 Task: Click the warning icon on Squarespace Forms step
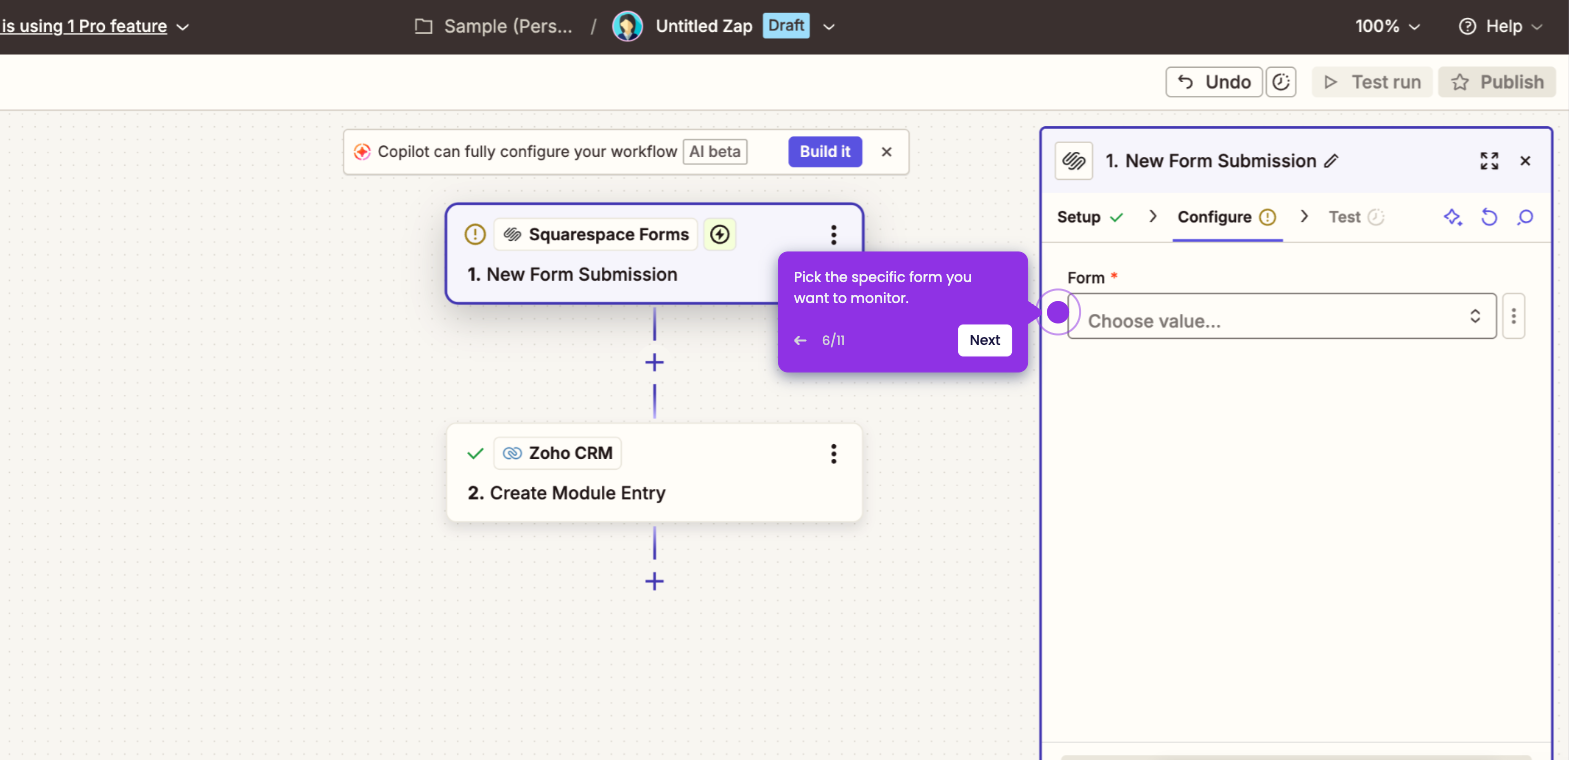click(475, 234)
